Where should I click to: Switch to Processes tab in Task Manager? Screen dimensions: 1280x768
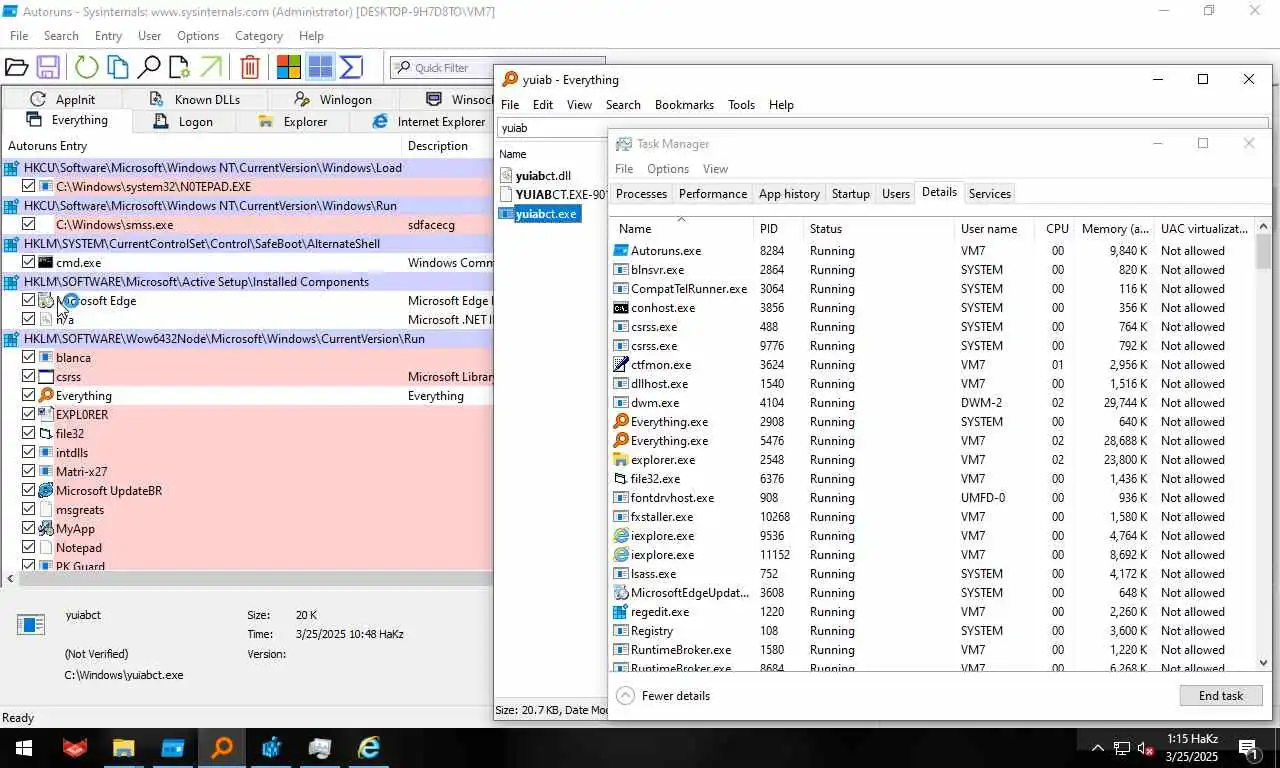tap(641, 194)
